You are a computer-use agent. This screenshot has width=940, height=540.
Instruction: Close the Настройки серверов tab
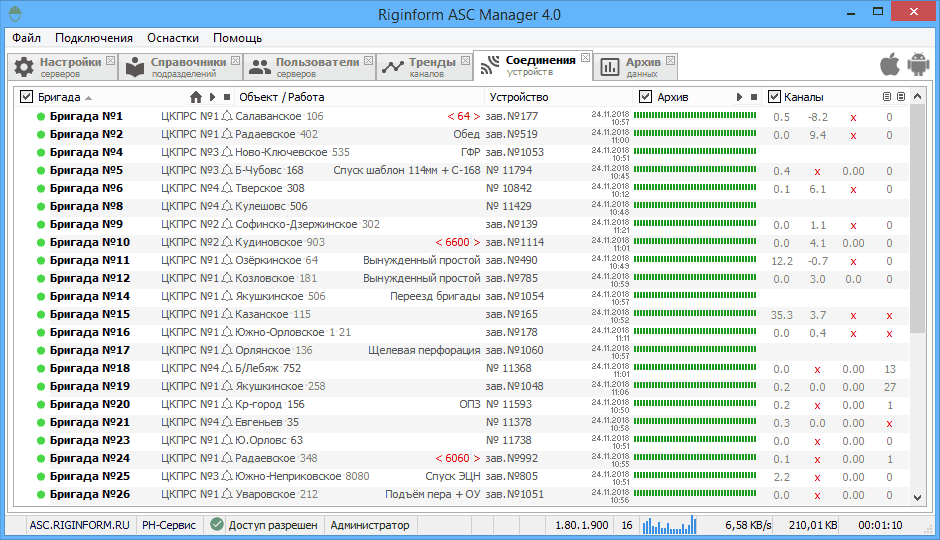point(111,61)
